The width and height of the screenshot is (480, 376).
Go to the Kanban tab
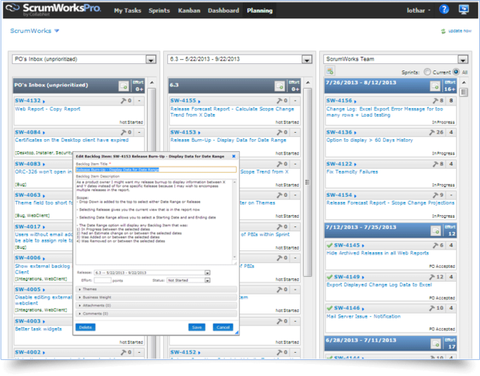click(x=189, y=10)
